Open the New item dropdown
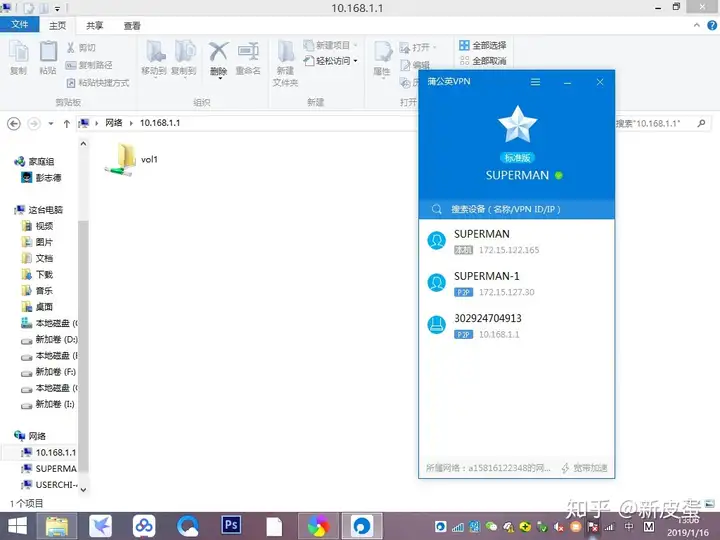Image resolution: width=720 pixels, height=540 pixels. pyautogui.click(x=331, y=45)
